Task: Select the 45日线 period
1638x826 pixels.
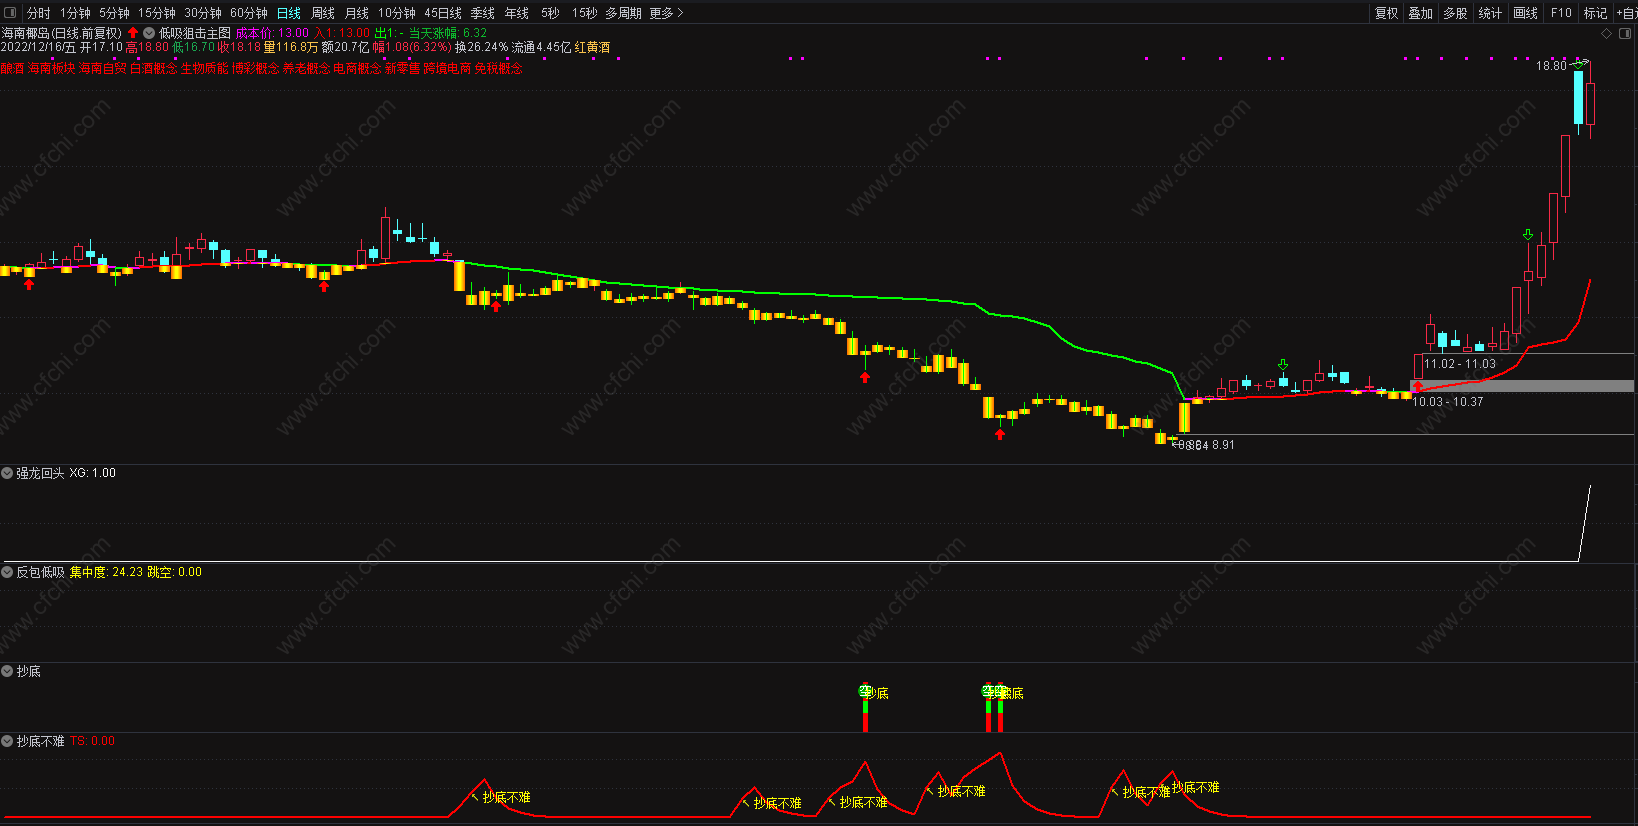Action: [x=443, y=13]
